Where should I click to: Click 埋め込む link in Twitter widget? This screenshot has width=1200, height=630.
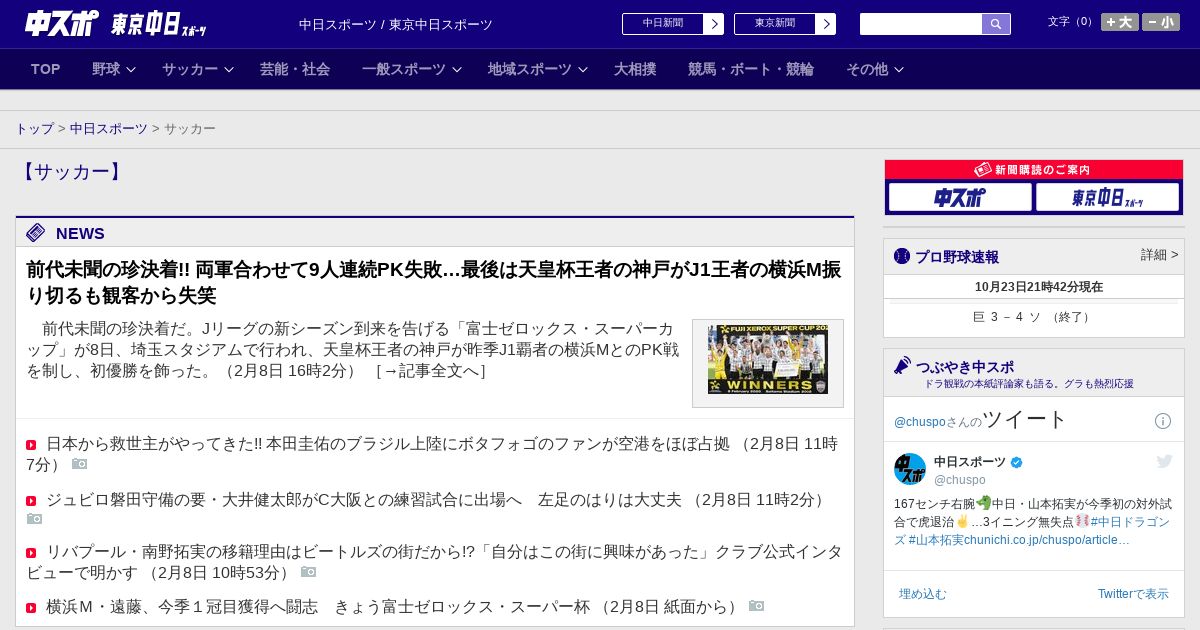[922, 594]
